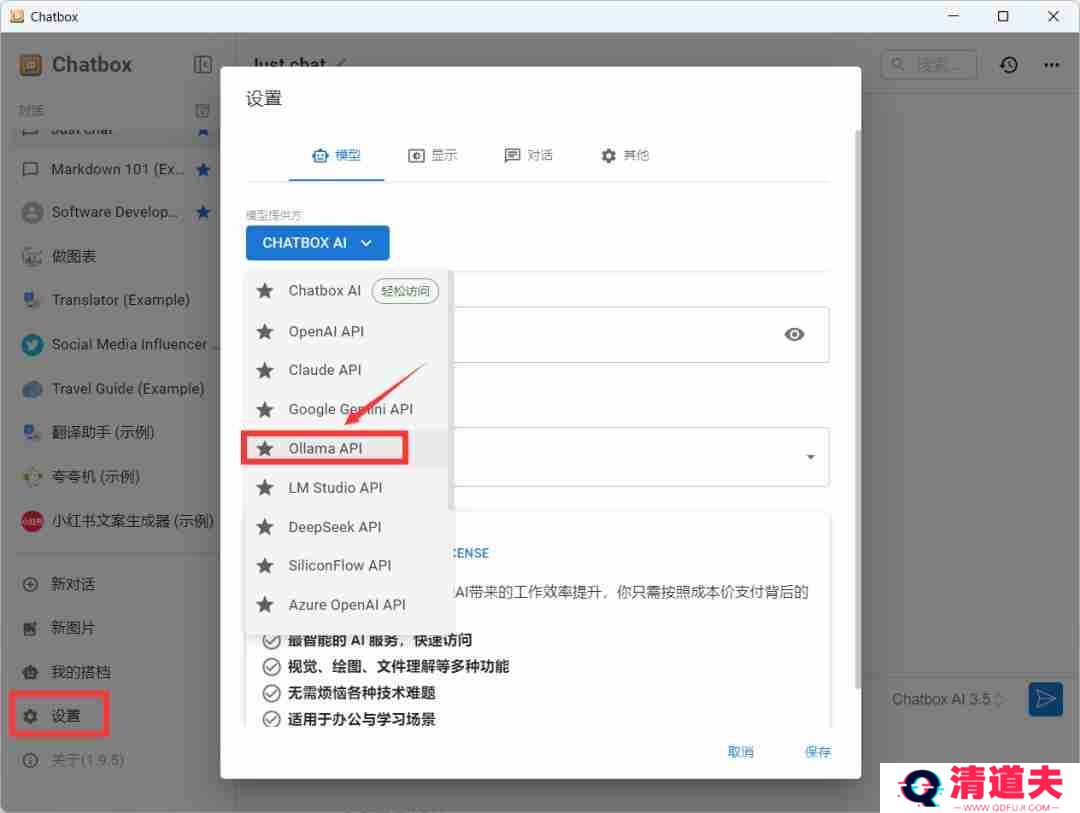Click the Chatbox logo in sidebar
This screenshot has height=813, width=1080.
(x=30, y=65)
